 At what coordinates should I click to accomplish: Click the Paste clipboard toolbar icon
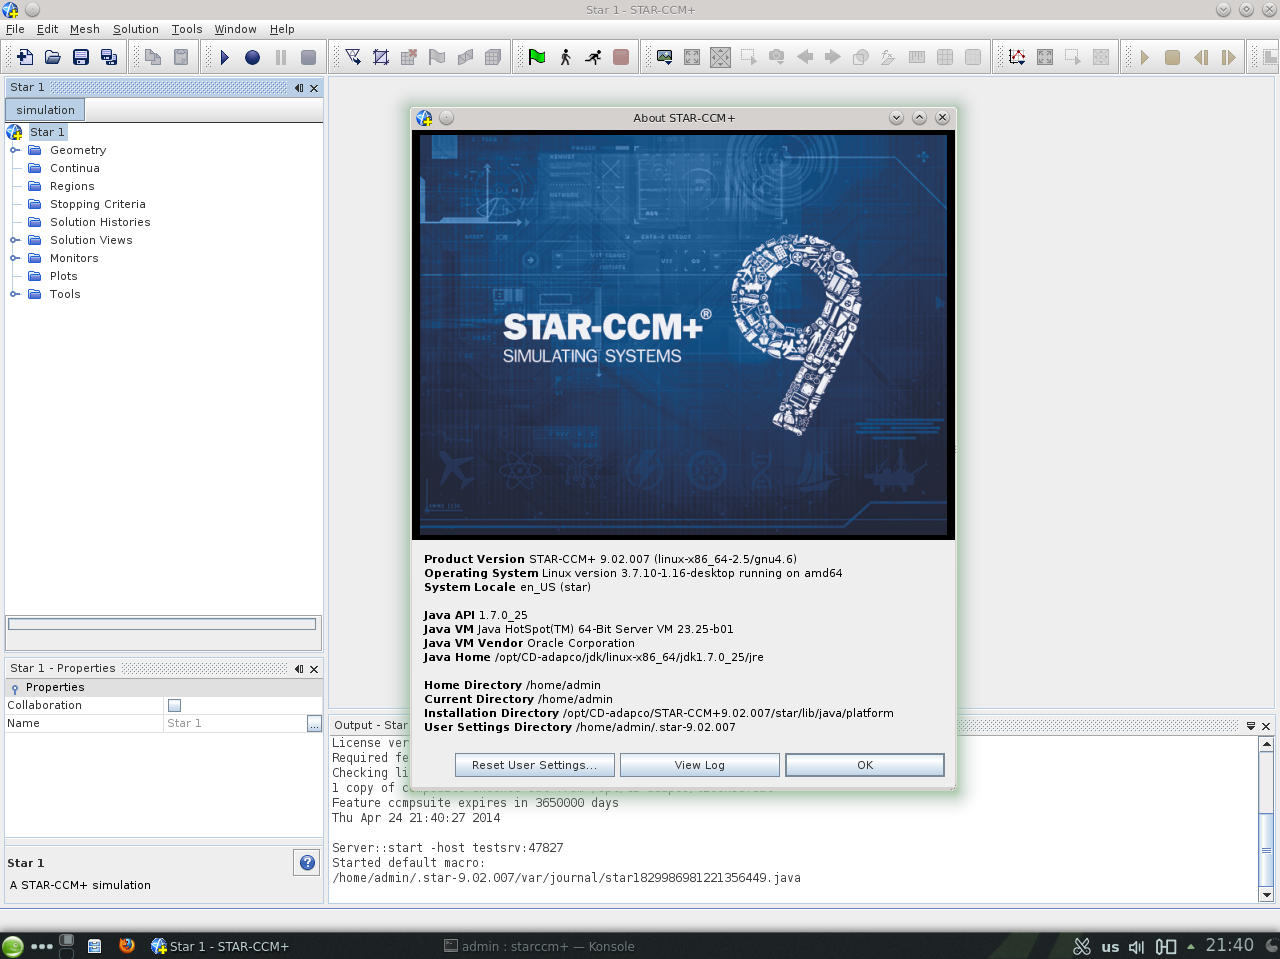[181, 57]
